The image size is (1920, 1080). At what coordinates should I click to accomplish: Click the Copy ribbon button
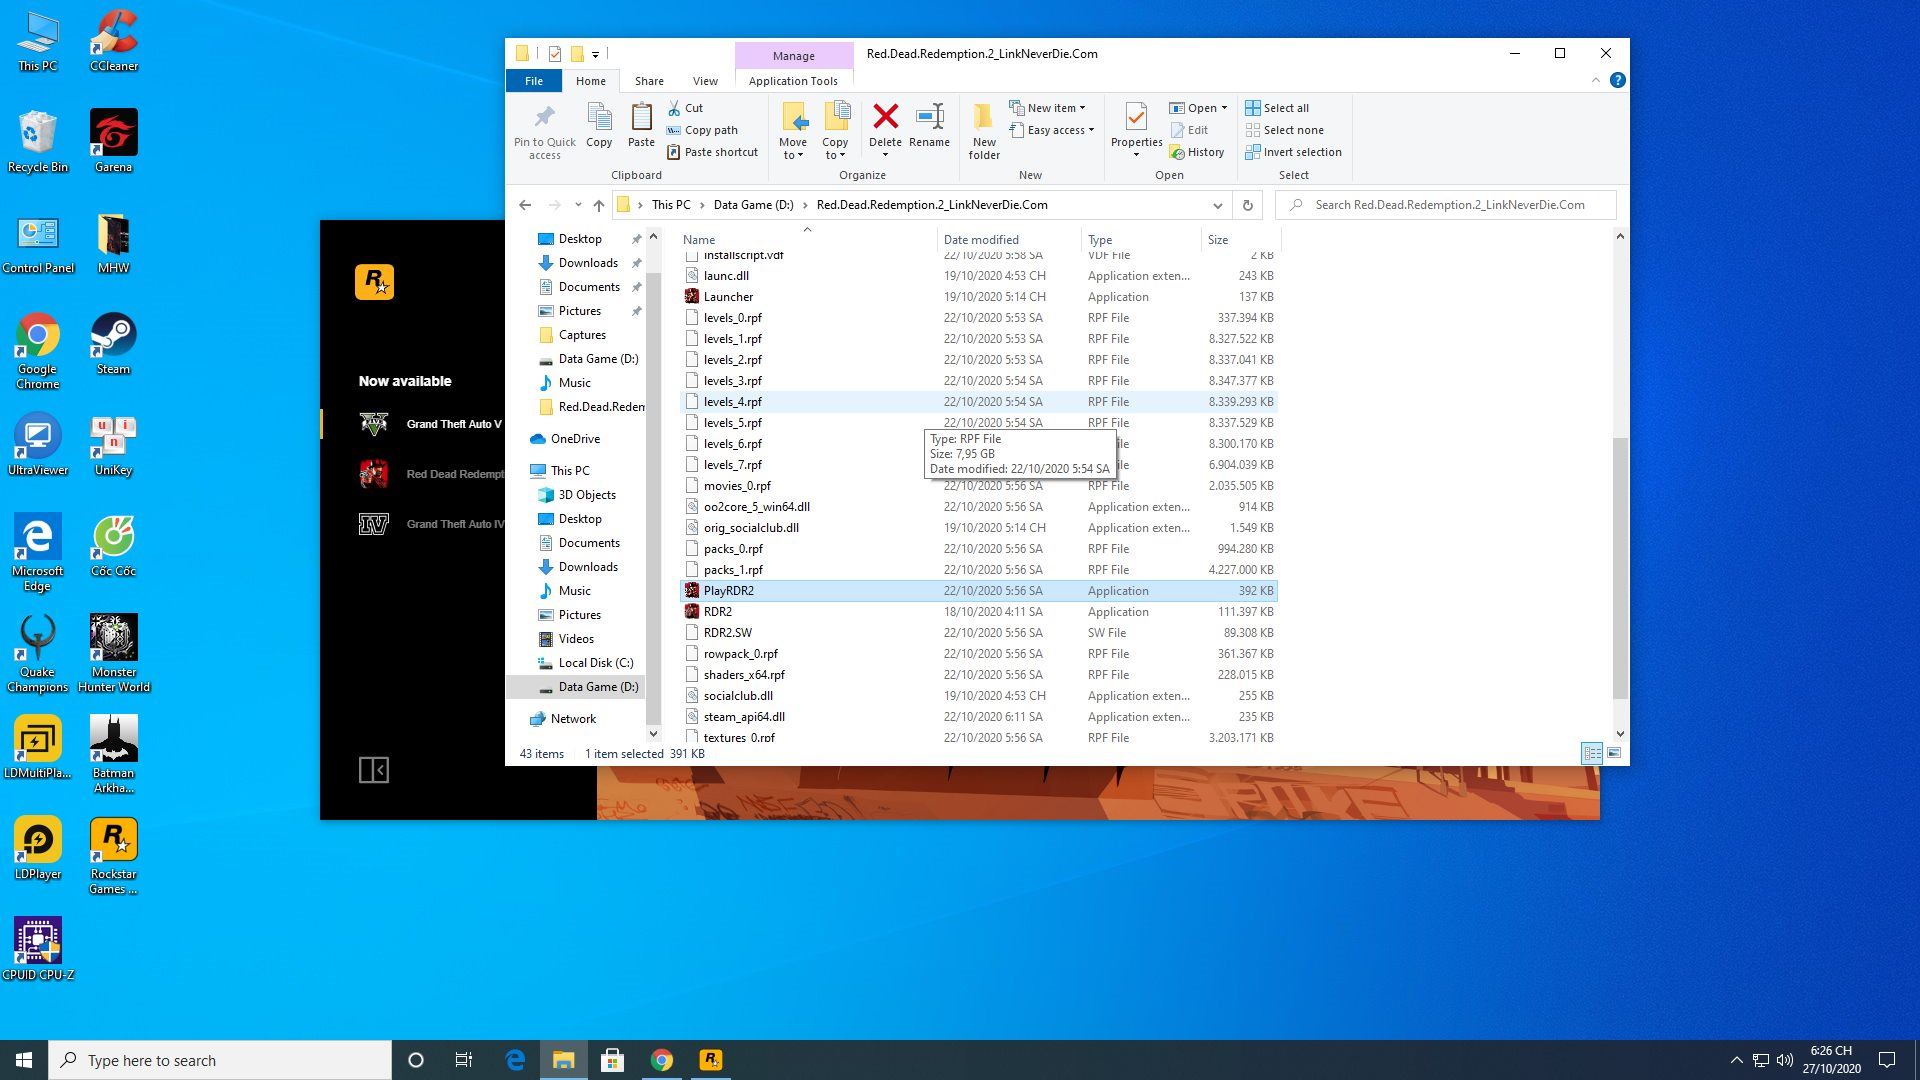(x=599, y=127)
